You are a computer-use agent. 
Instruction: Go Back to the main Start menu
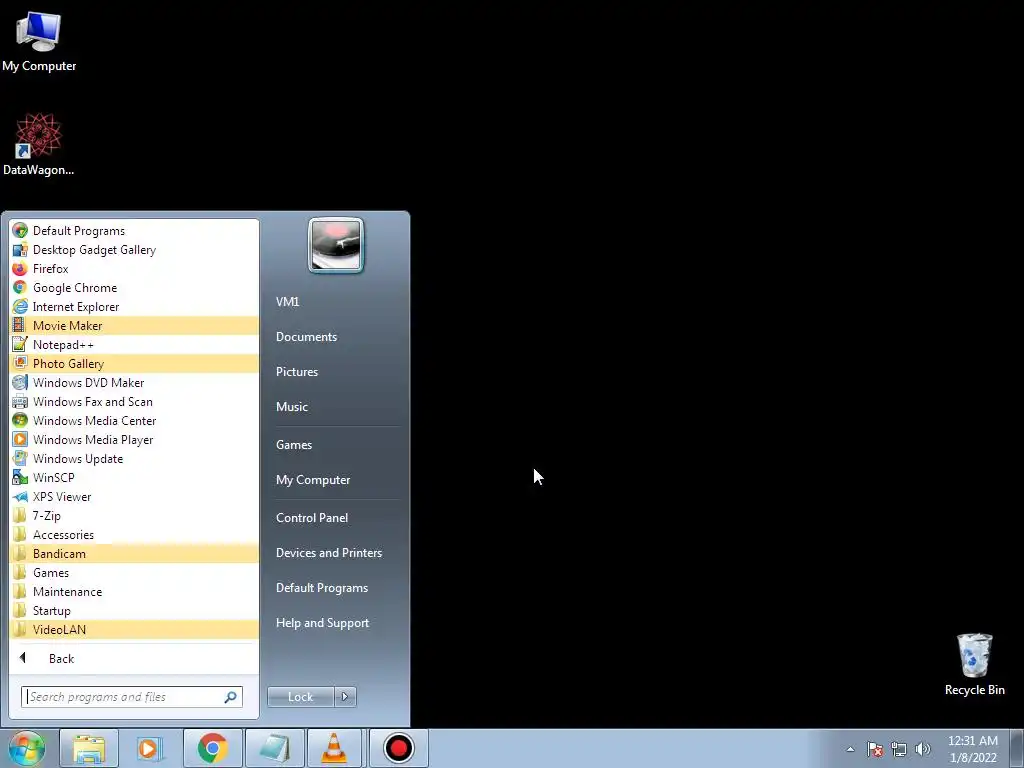tap(135, 658)
